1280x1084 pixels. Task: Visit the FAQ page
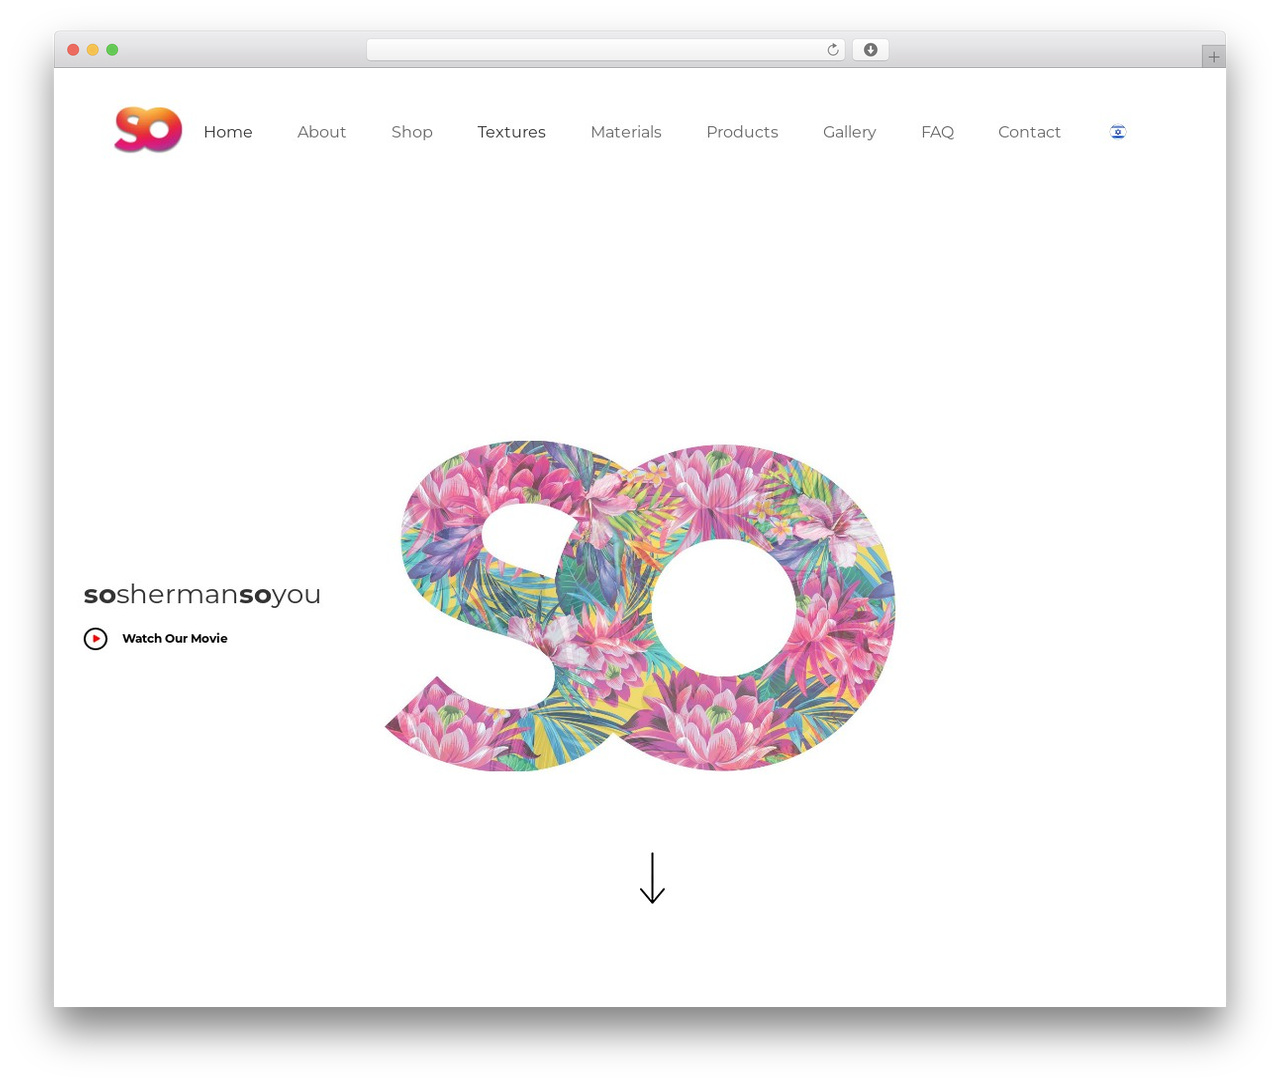click(x=937, y=132)
